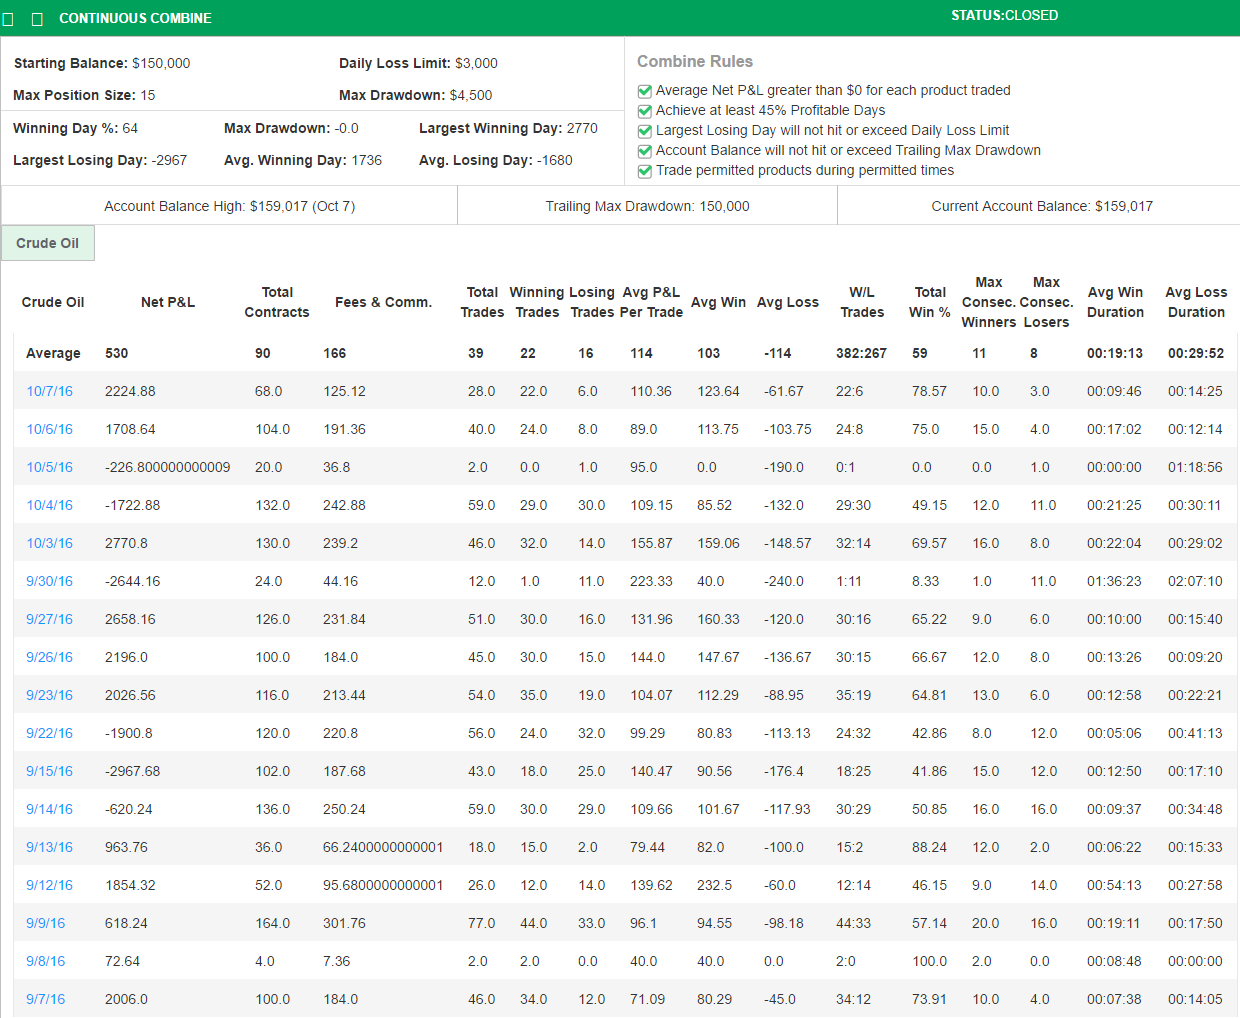This screenshot has height=1018, width=1240.
Task: Click the second square icon beside Continuous Combine
Action: [37, 19]
